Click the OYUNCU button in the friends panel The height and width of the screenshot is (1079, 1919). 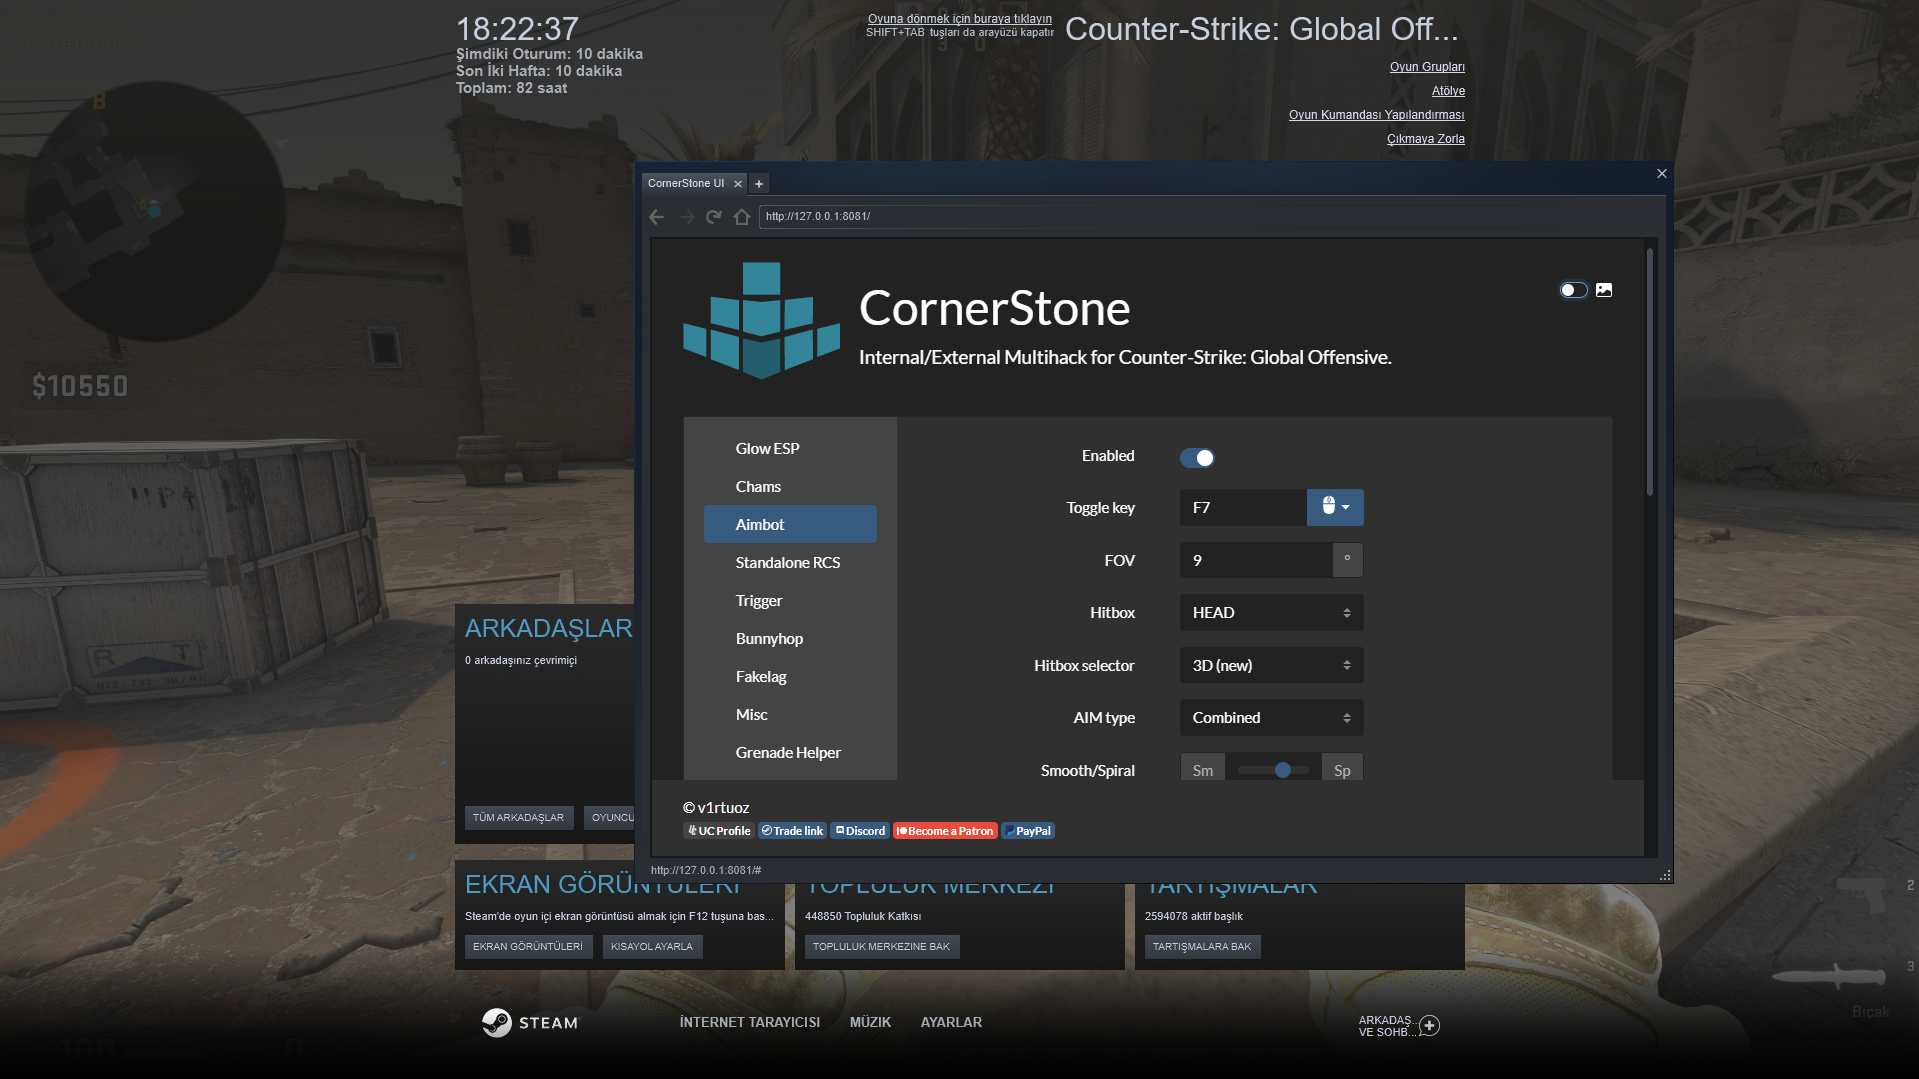[x=610, y=818]
